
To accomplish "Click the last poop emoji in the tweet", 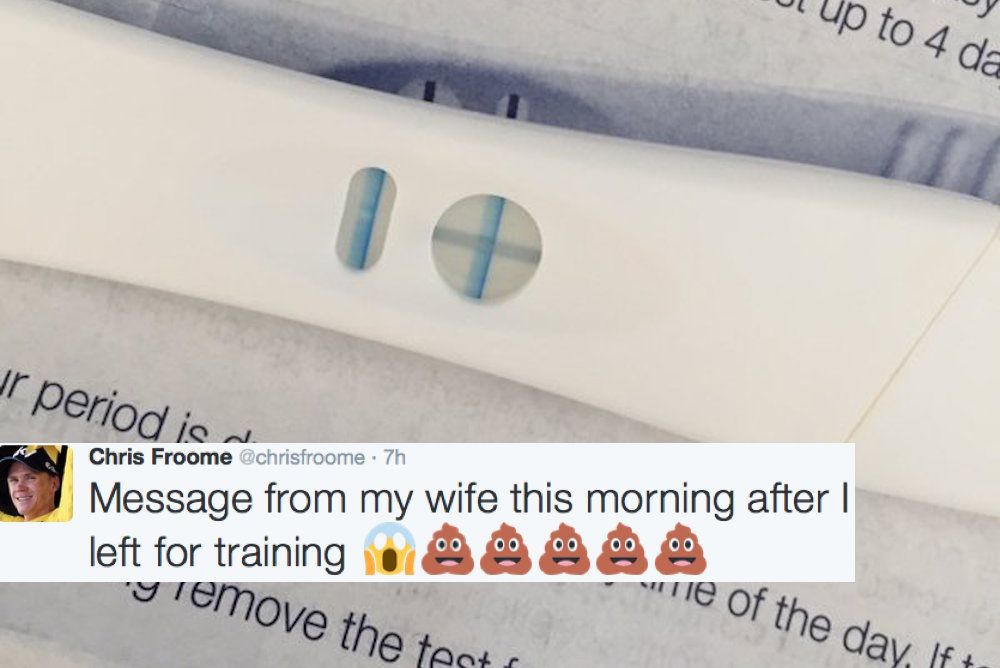I will [680, 549].
